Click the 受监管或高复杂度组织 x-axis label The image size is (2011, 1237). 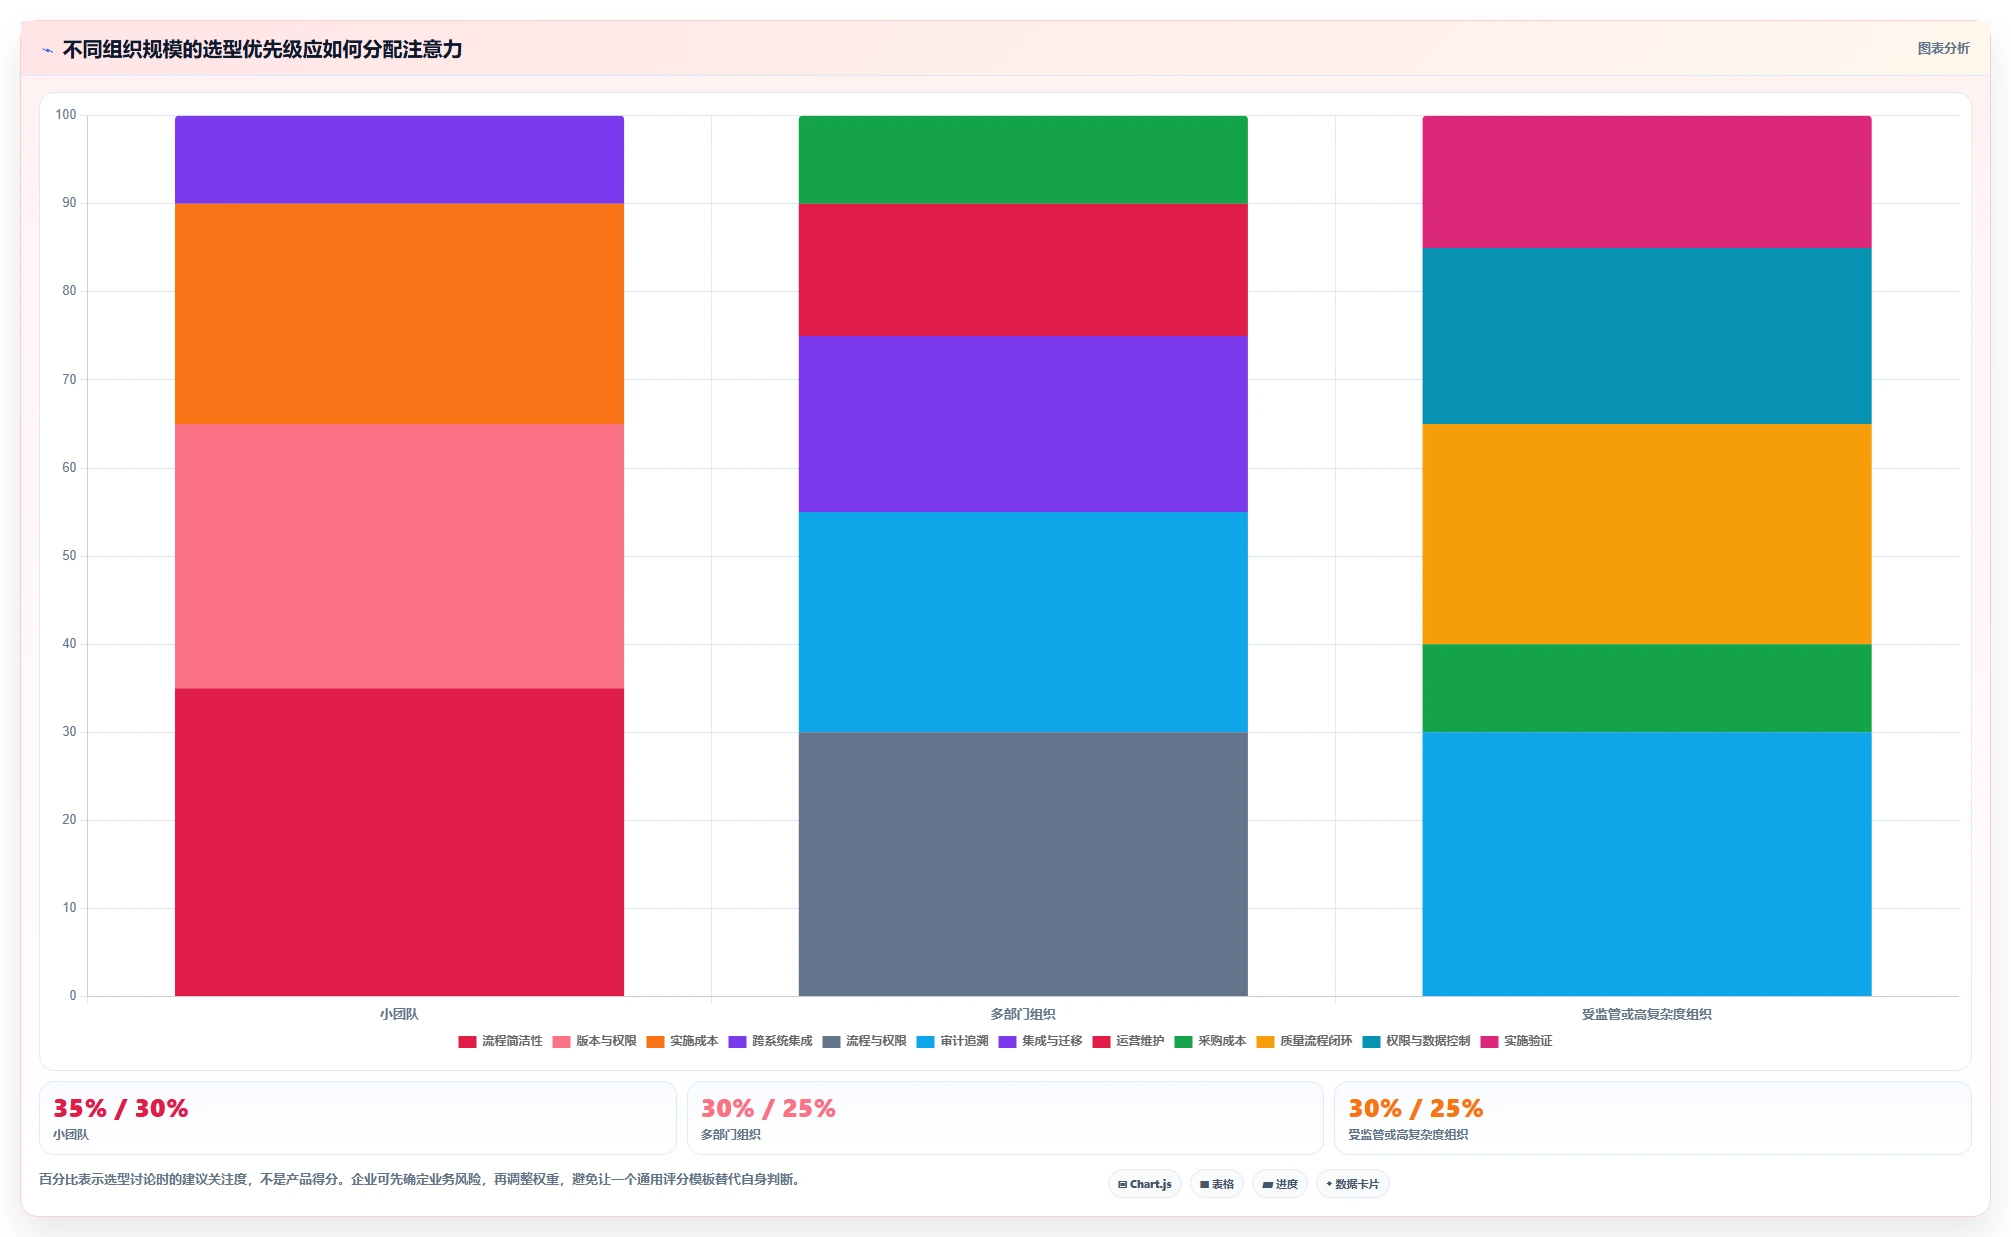[x=1647, y=1014]
